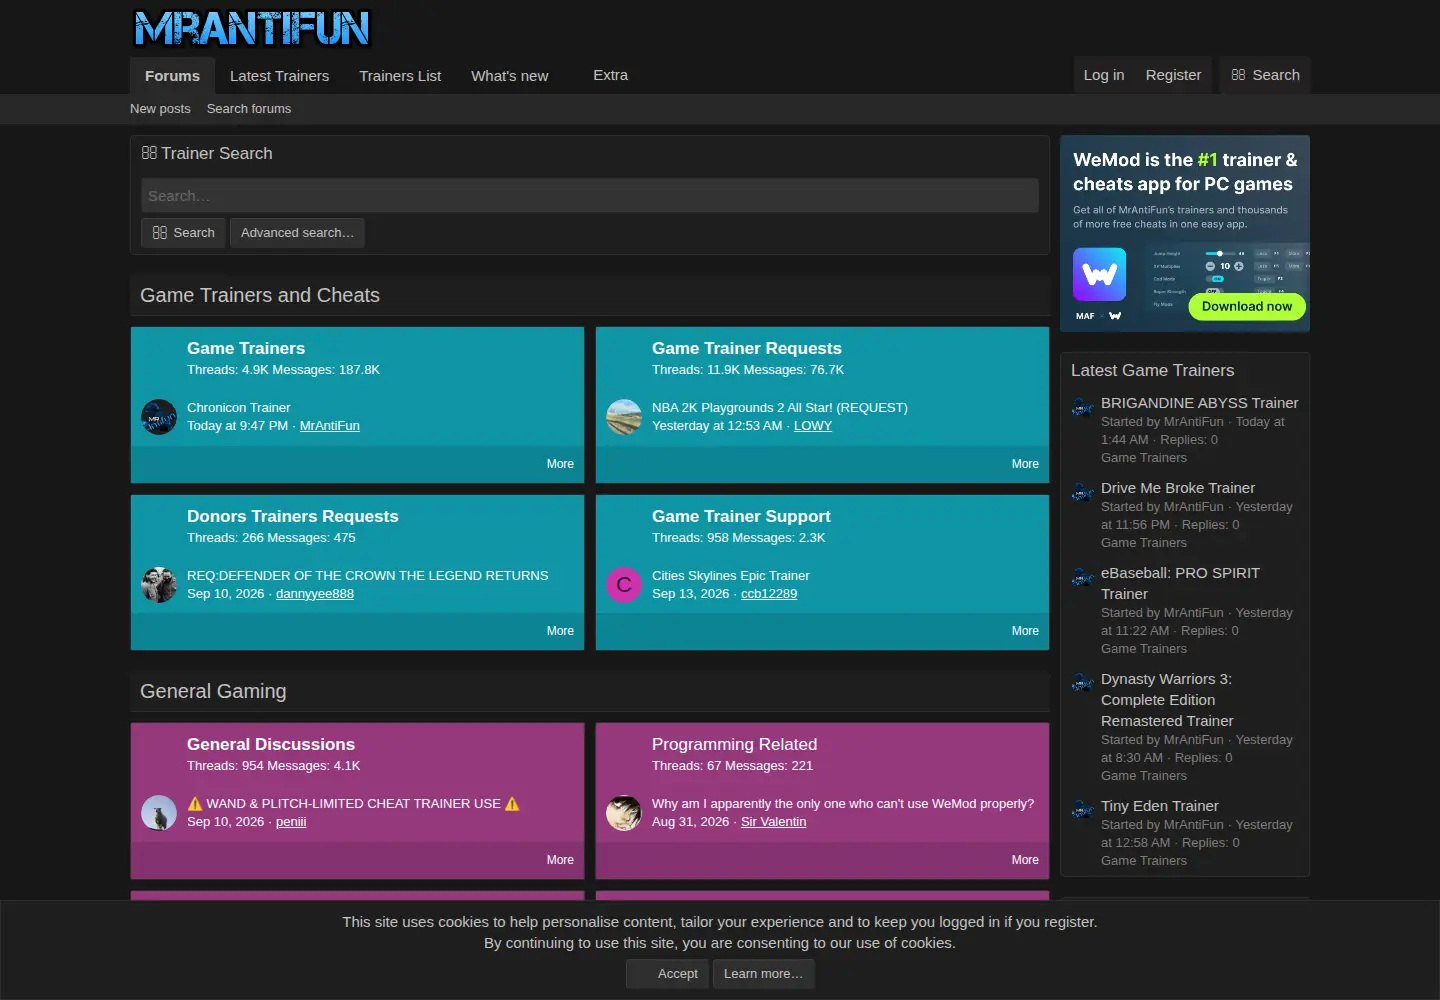Expand More in Game Trainer Support card
The height and width of the screenshot is (1000, 1440).
click(1025, 631)
